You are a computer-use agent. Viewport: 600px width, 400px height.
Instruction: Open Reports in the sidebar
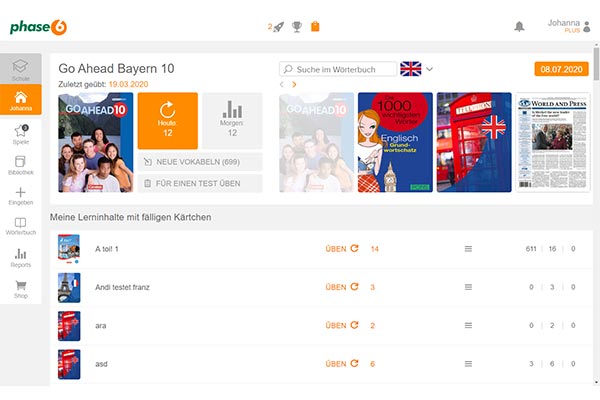[x=21, y=257]
